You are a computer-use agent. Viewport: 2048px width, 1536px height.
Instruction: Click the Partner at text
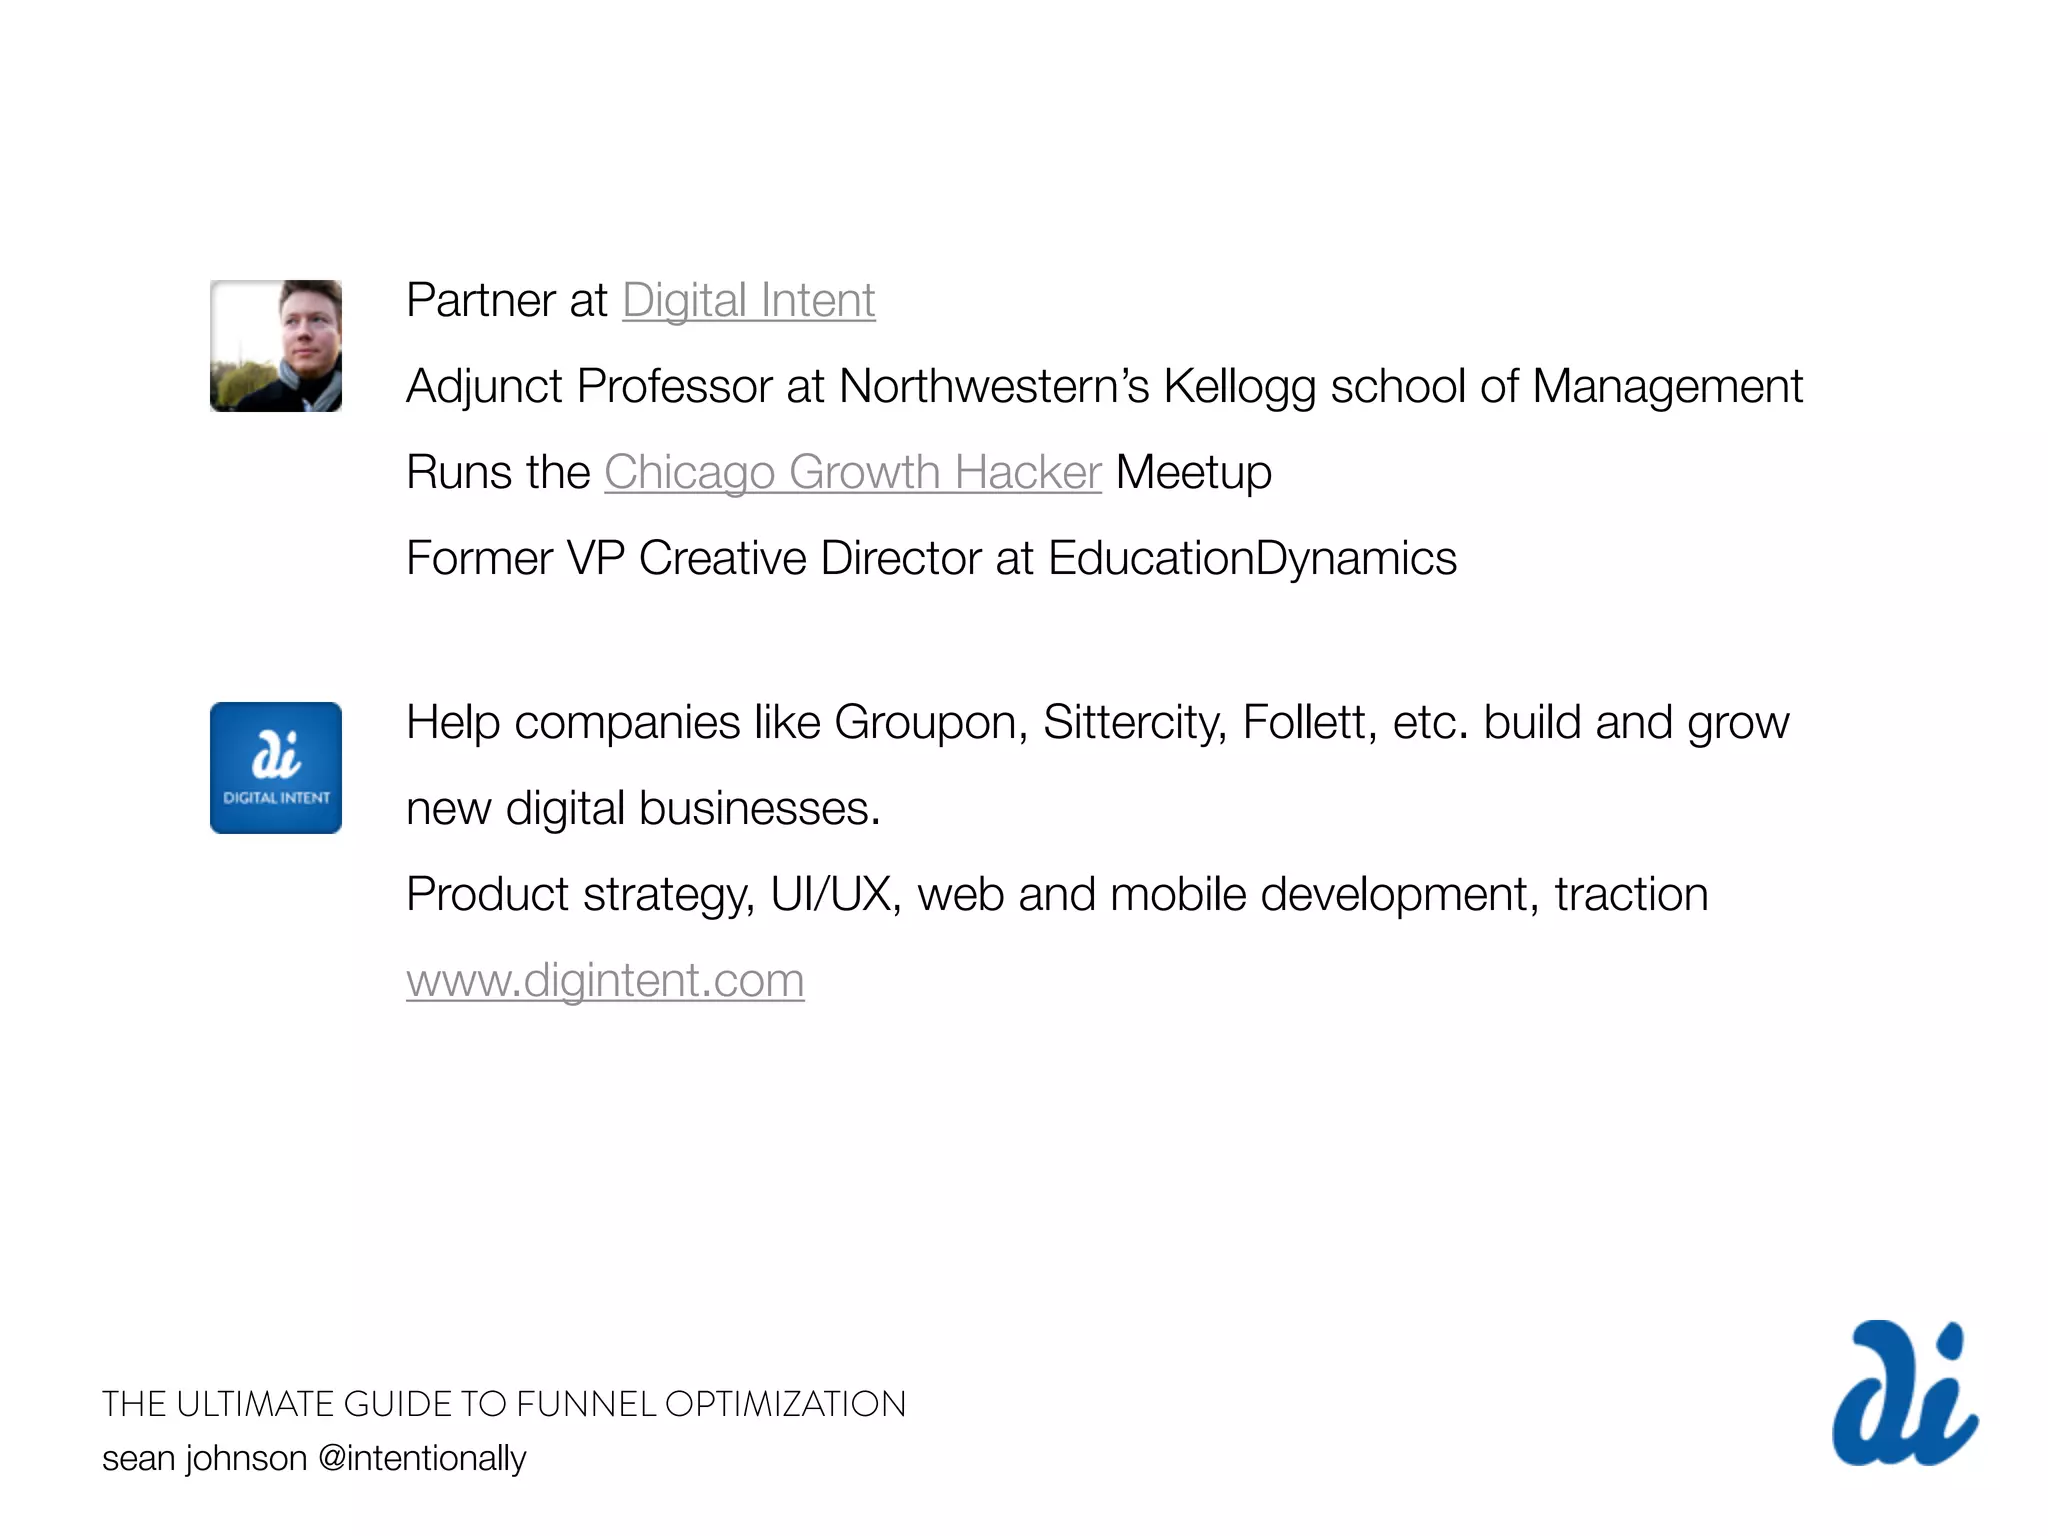point(507,300)
